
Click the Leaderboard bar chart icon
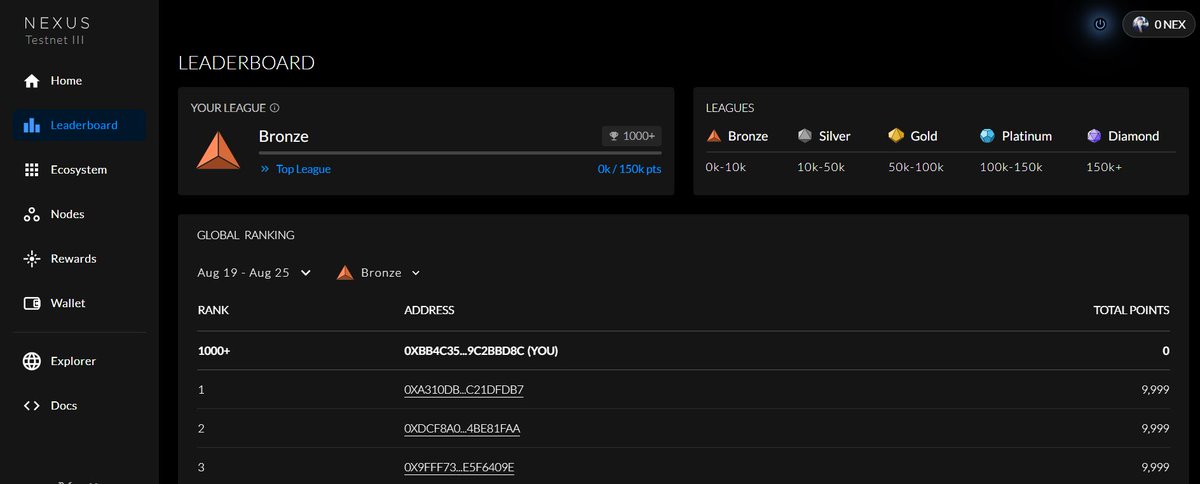click(31, 125)
